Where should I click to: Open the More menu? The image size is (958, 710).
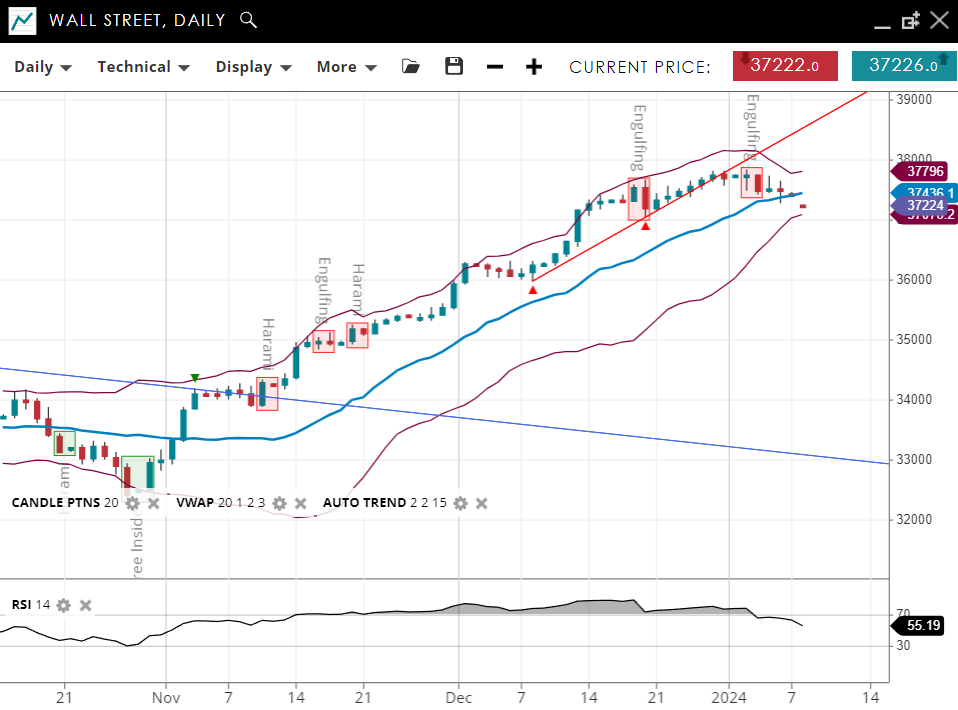pos(346,67)
